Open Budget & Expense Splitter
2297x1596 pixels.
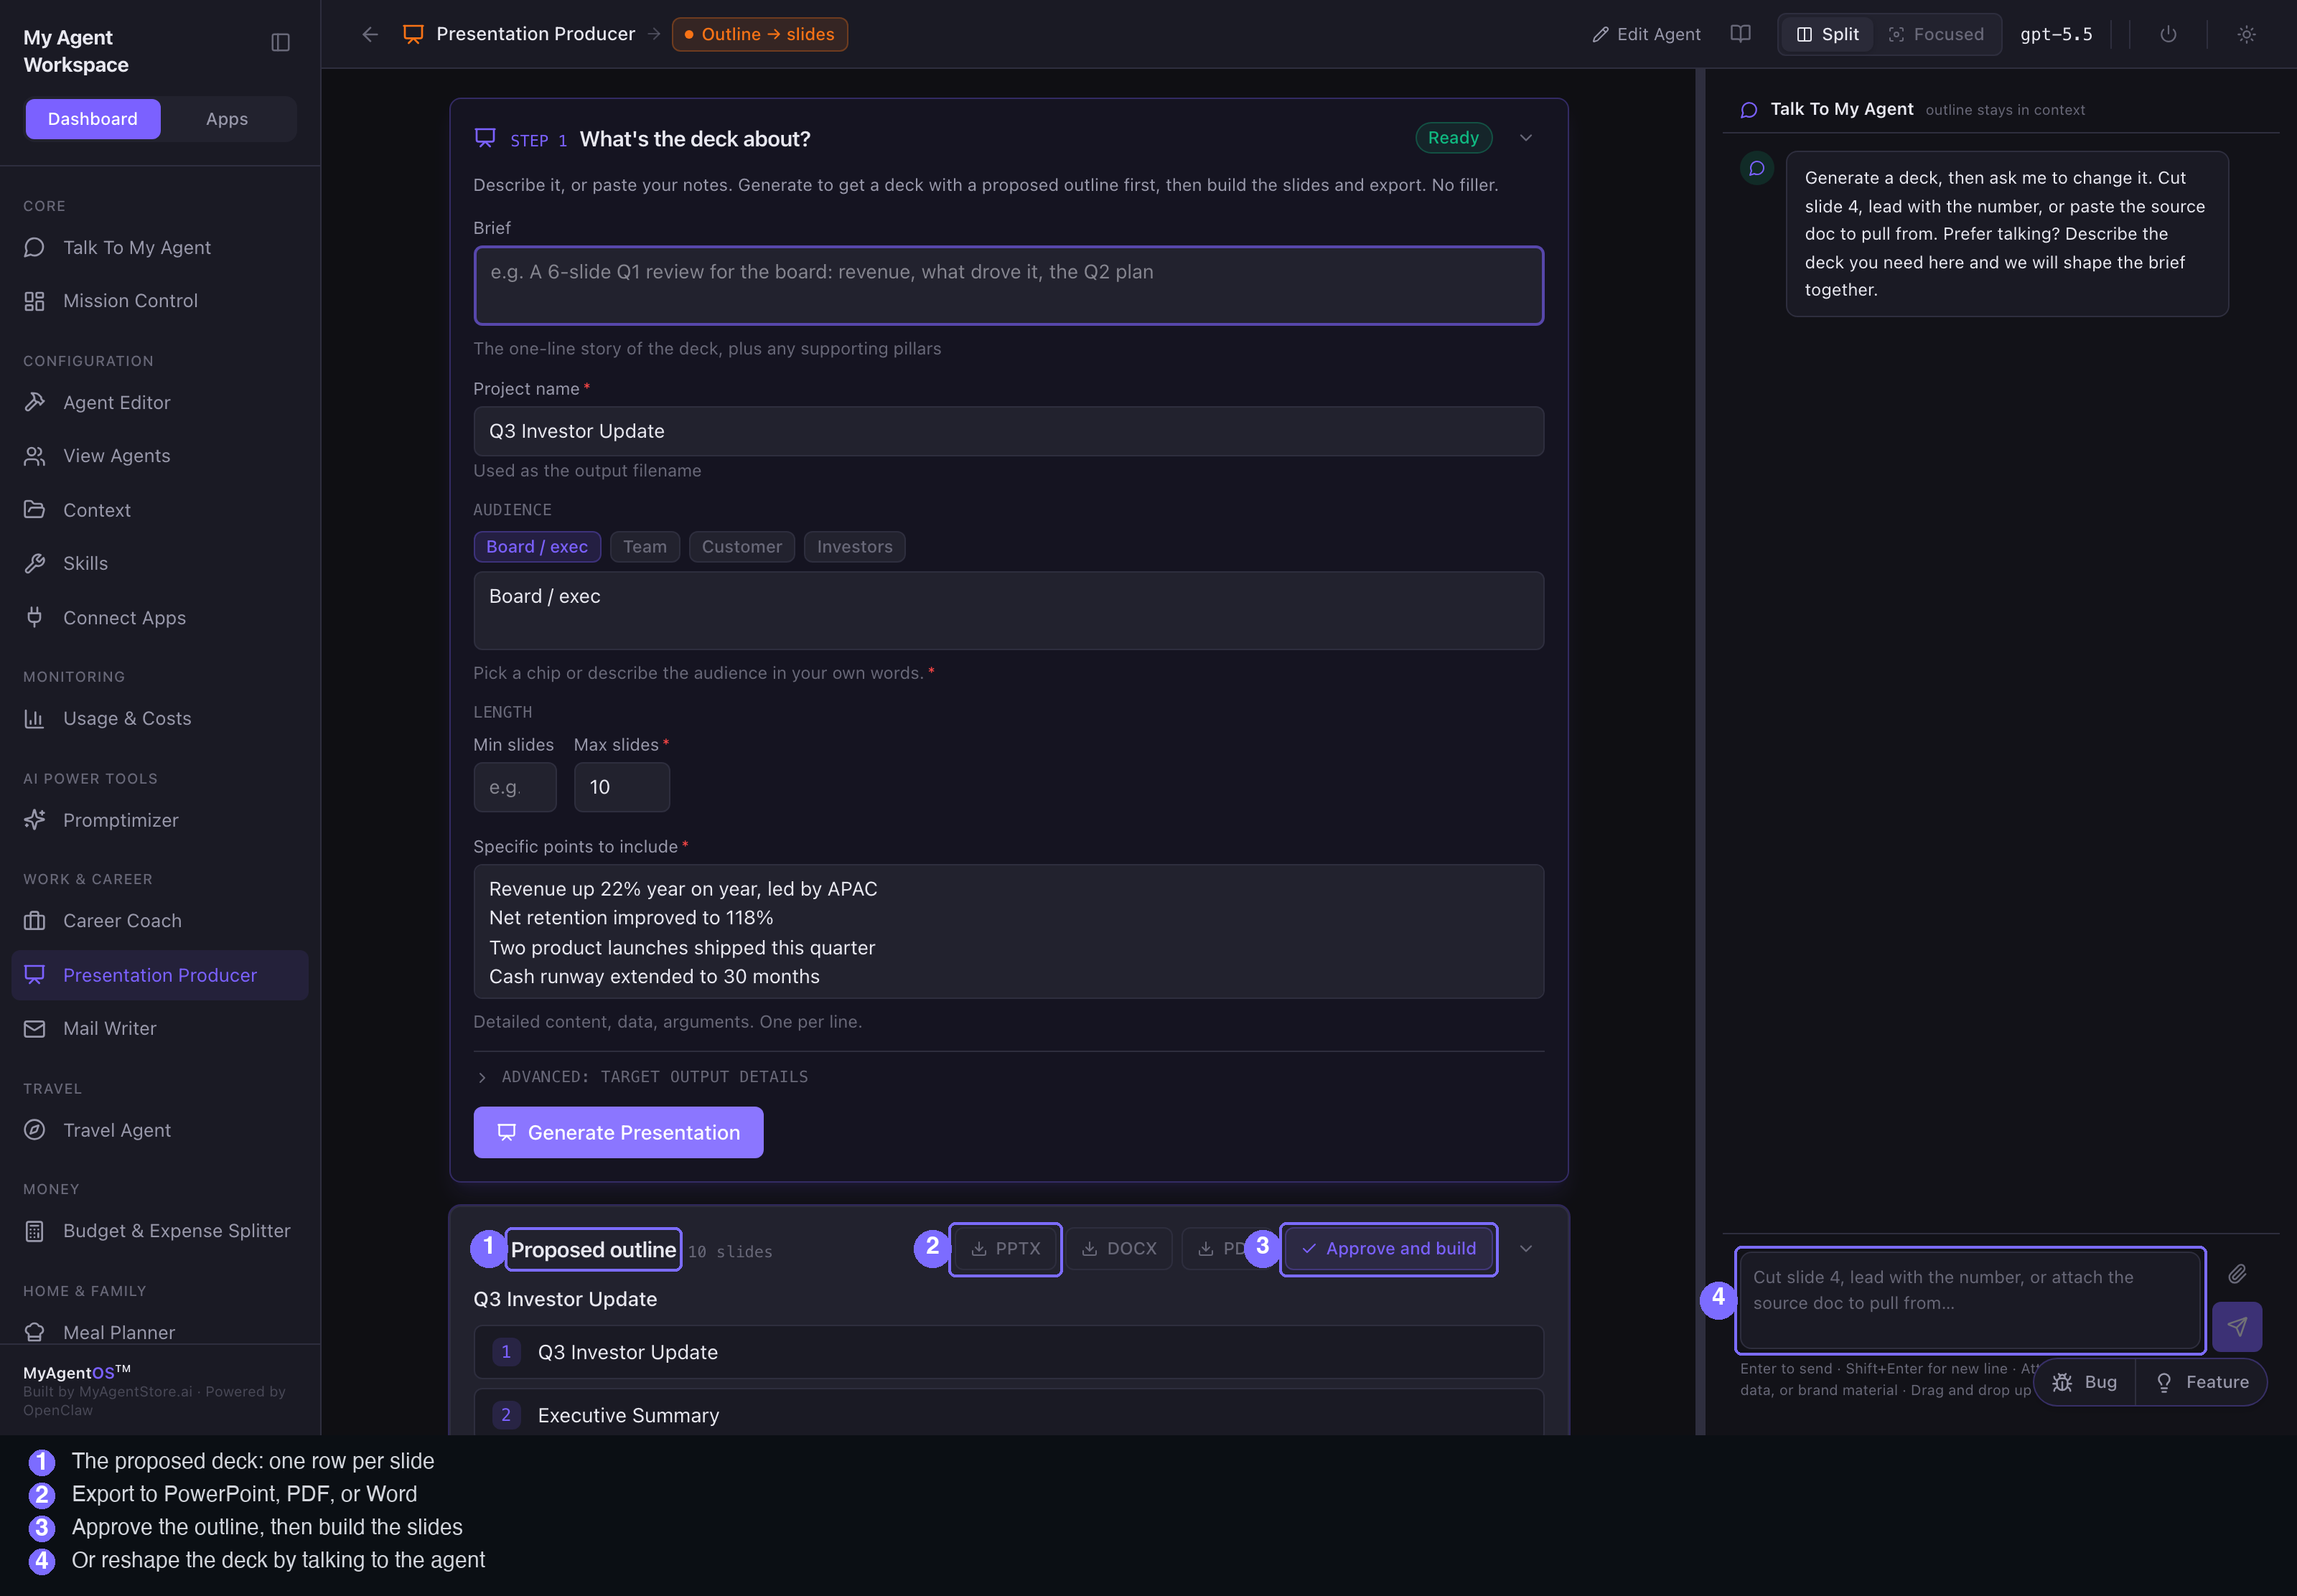(160, 1231)
